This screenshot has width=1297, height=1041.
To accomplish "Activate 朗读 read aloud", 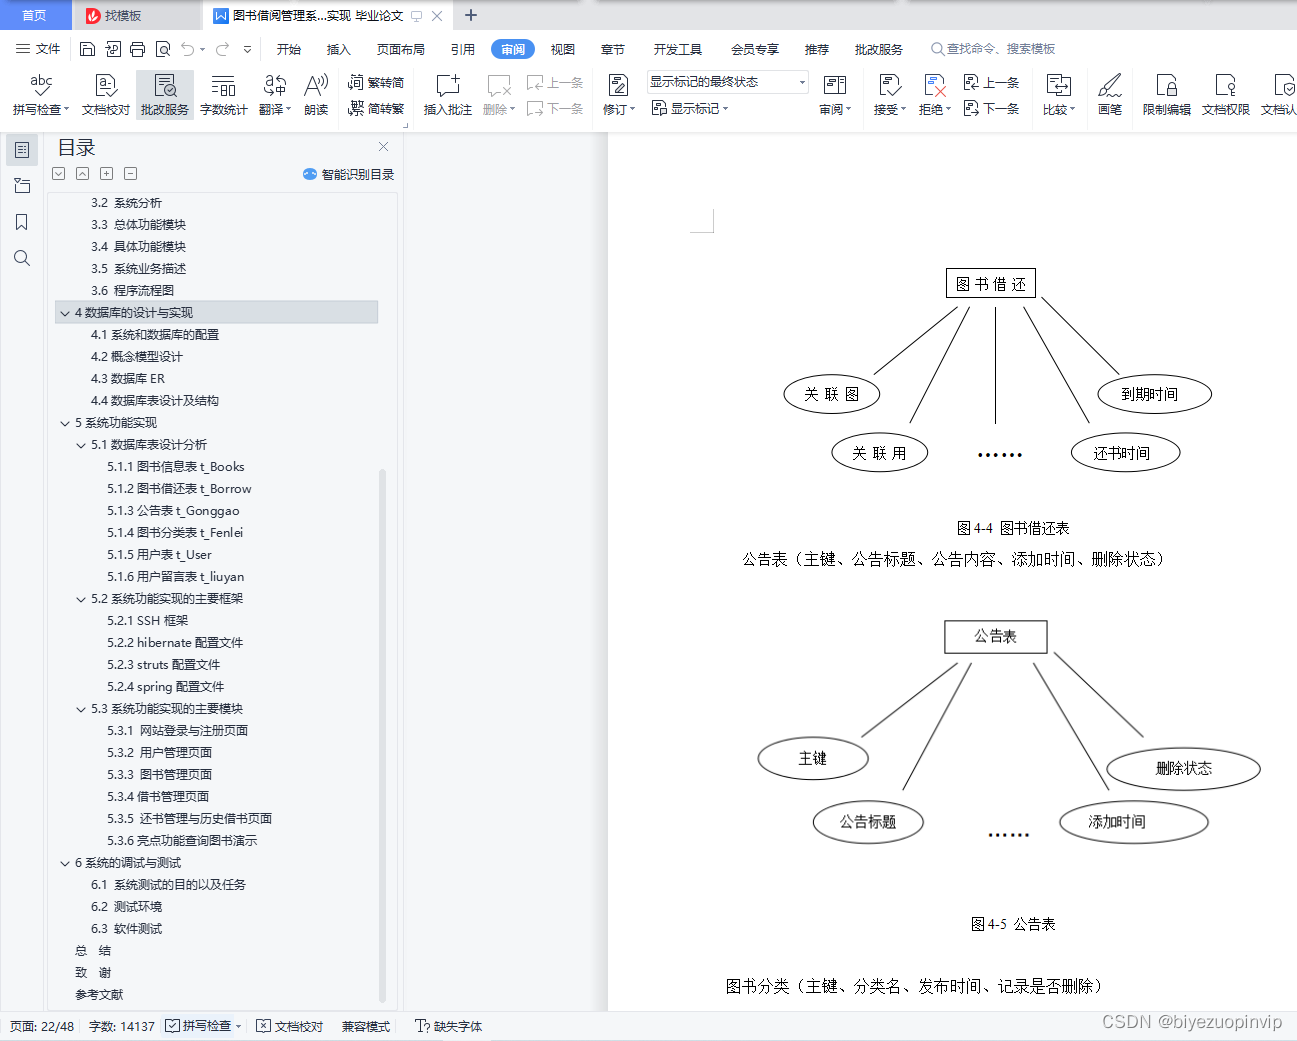I will [315, 95].
